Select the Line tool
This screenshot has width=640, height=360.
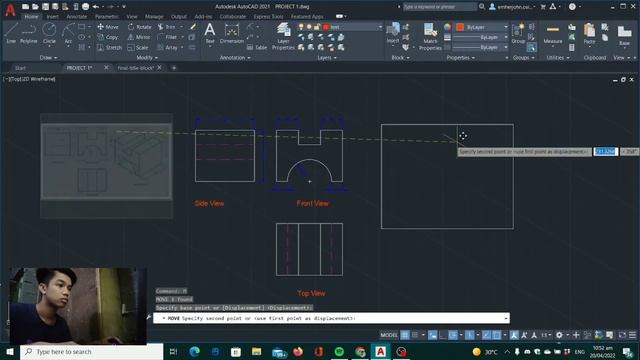[11, 33]
